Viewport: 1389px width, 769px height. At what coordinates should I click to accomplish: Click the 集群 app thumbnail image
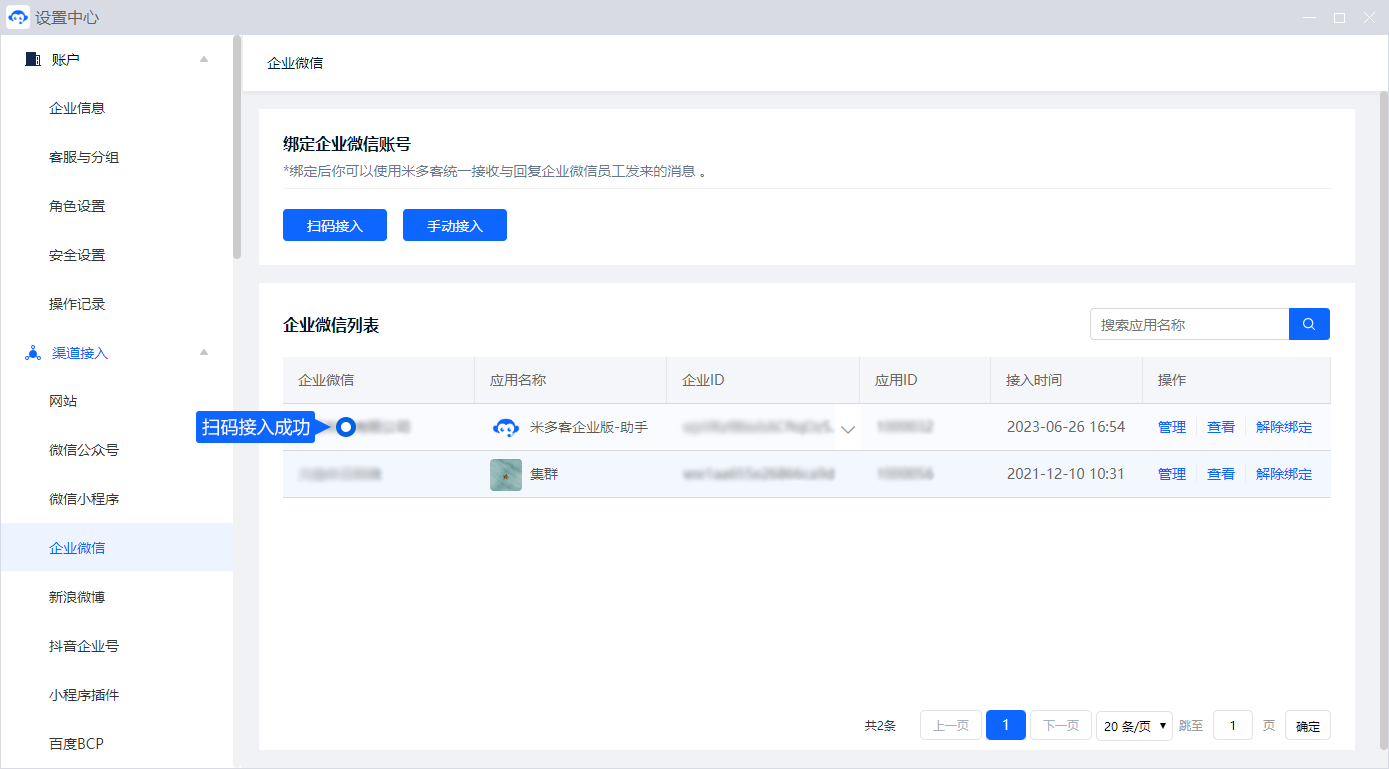point(506,475)
